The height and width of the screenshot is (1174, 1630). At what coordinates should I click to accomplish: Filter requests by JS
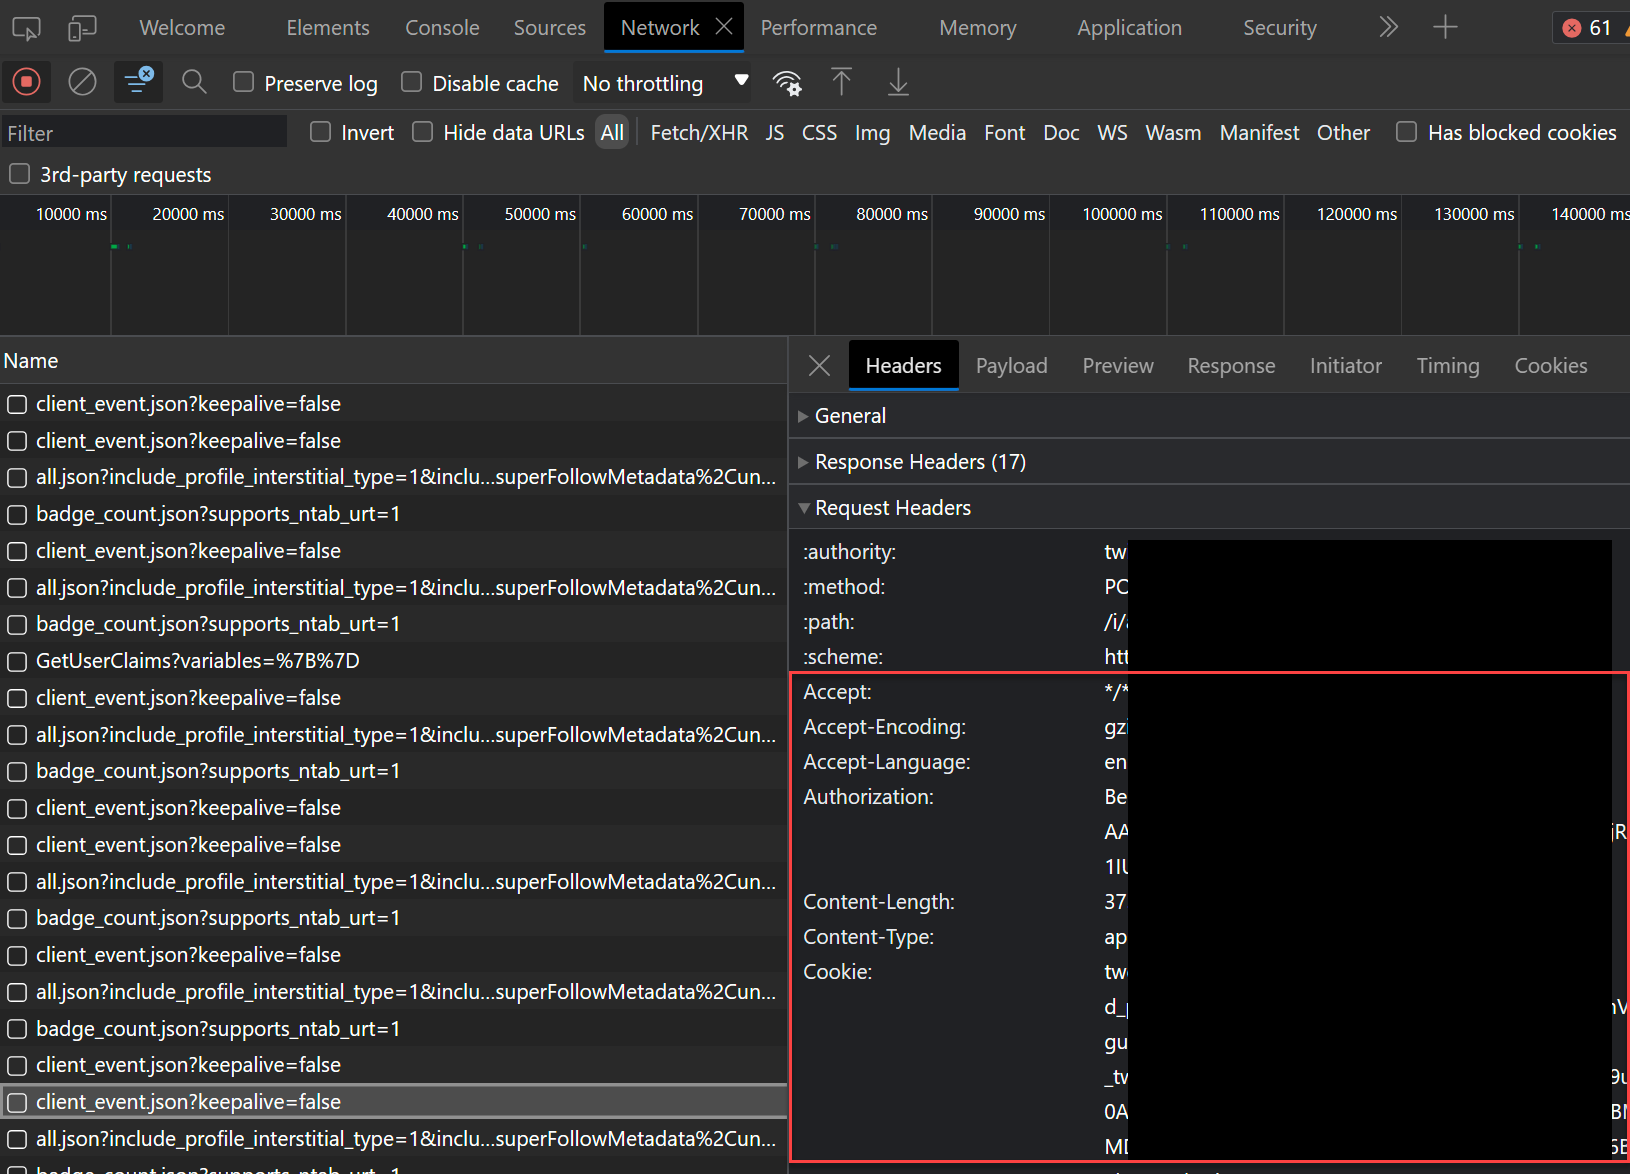(775, 132)
